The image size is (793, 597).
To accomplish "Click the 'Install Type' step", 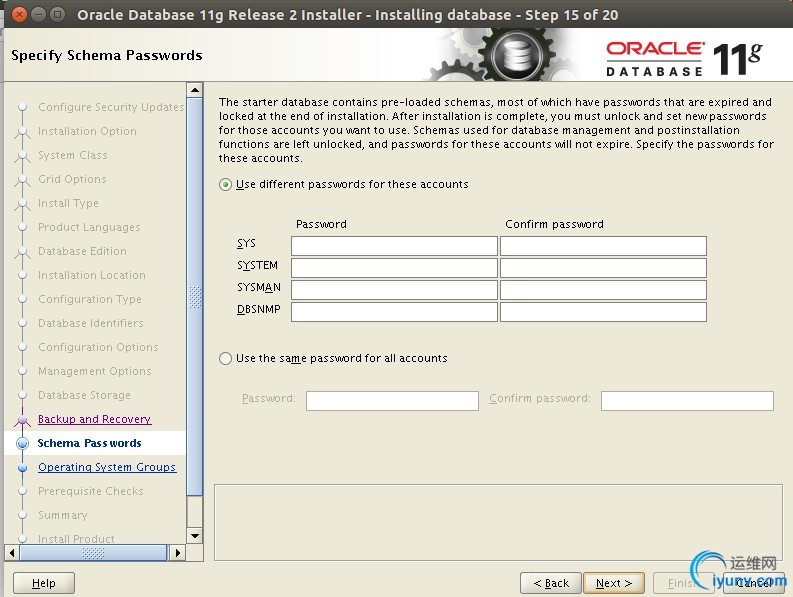I will (x=68, y=203).
